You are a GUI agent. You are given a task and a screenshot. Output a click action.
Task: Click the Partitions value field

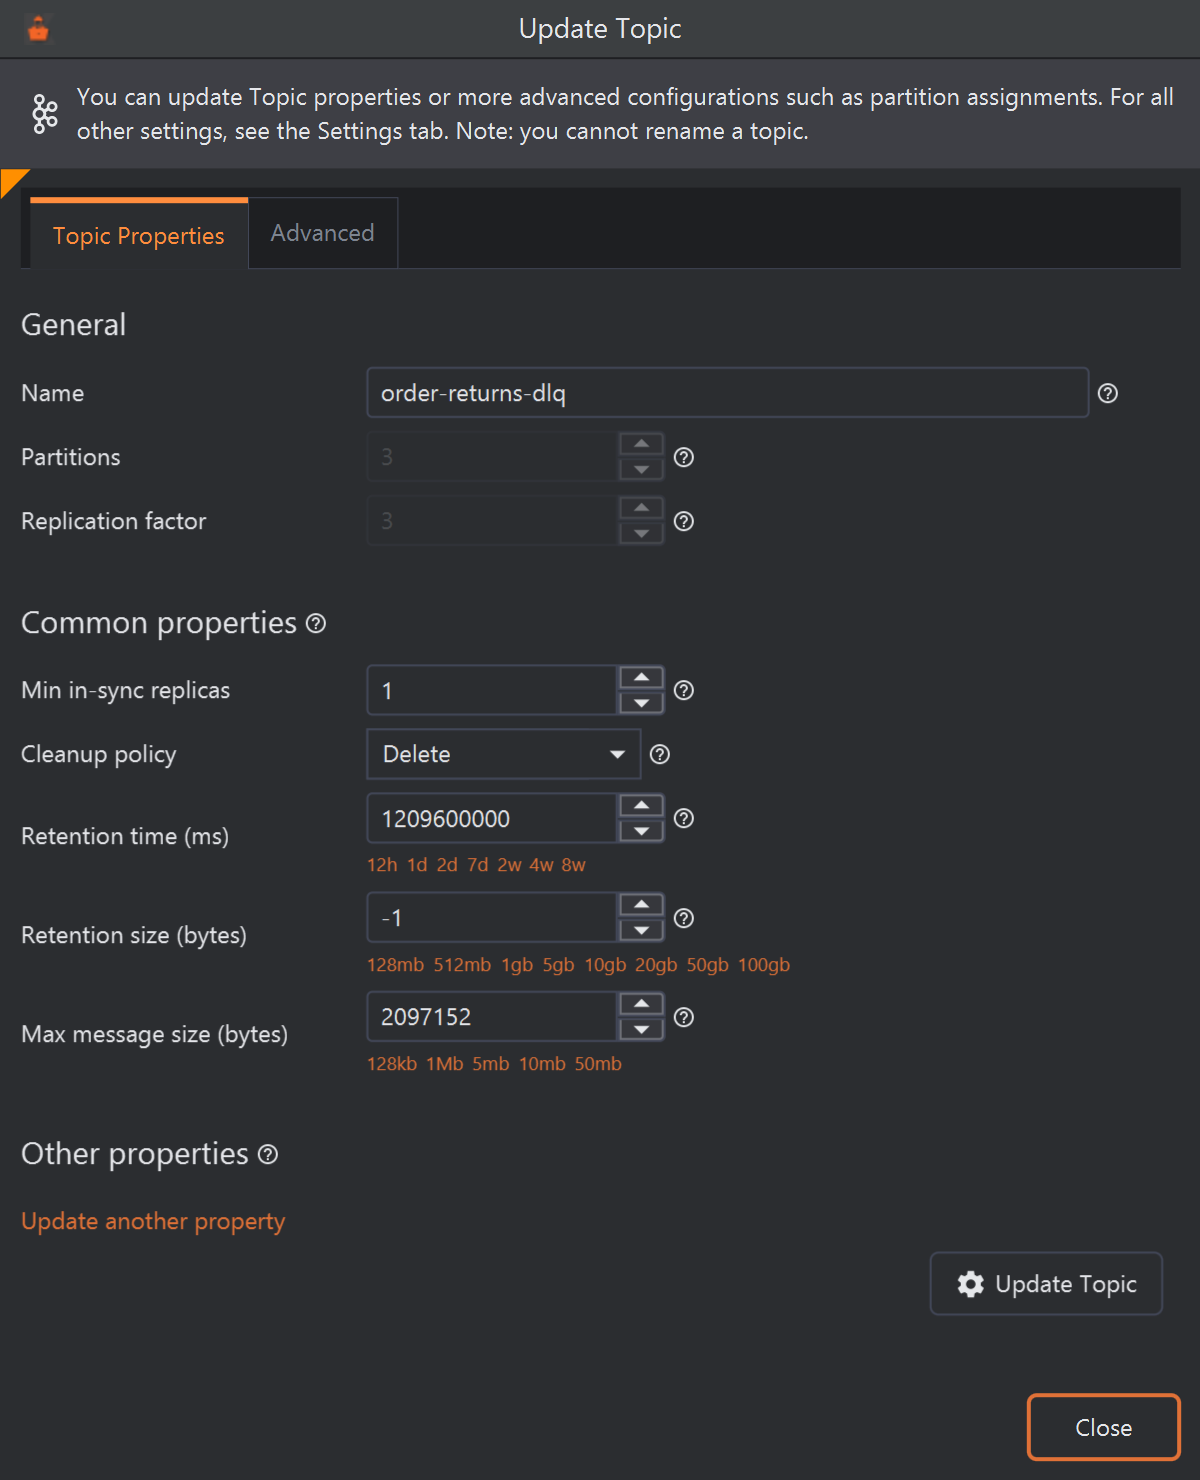[x=492, y=457]
